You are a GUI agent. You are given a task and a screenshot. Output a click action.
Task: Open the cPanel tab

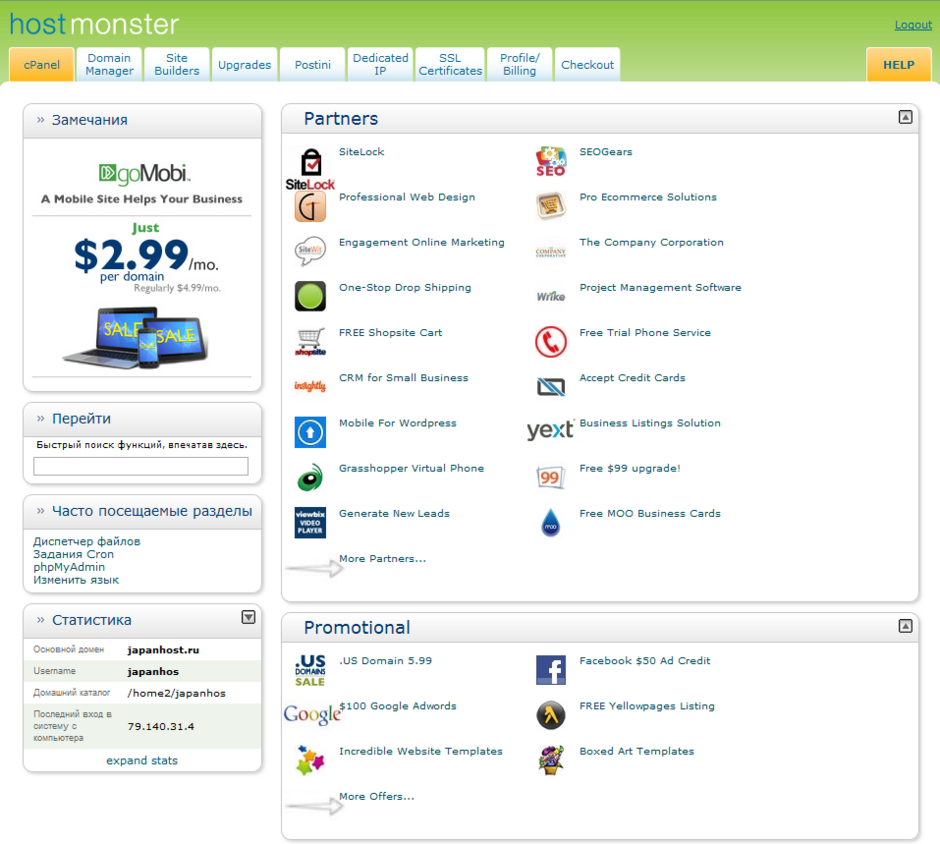click(42, 65)
